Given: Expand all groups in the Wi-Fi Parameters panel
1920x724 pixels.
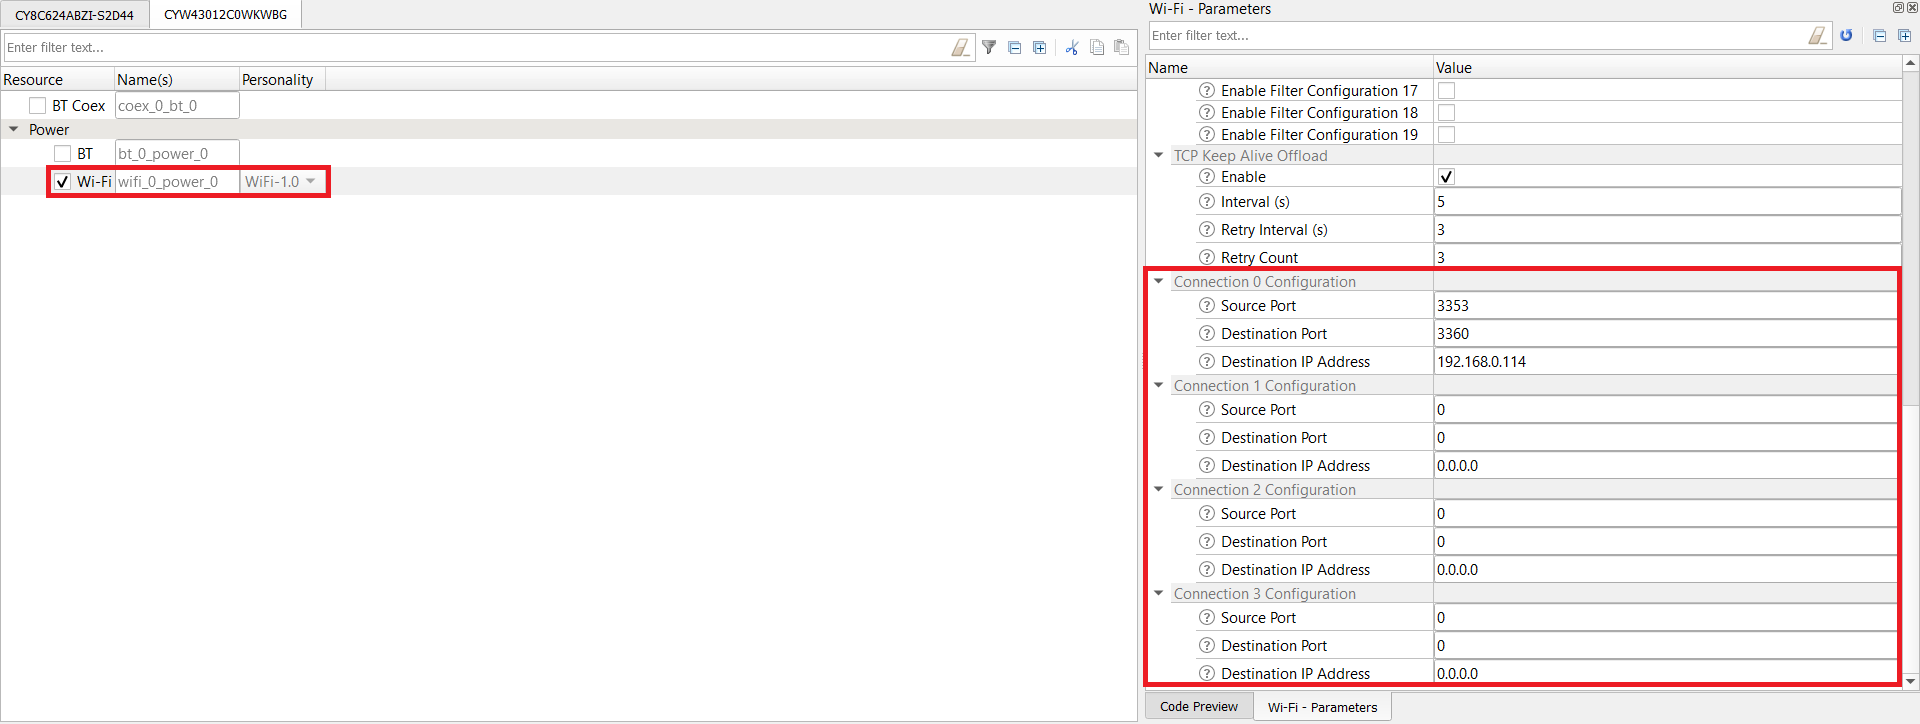Looking at the screenshot, I should (x=1905, y=35).
